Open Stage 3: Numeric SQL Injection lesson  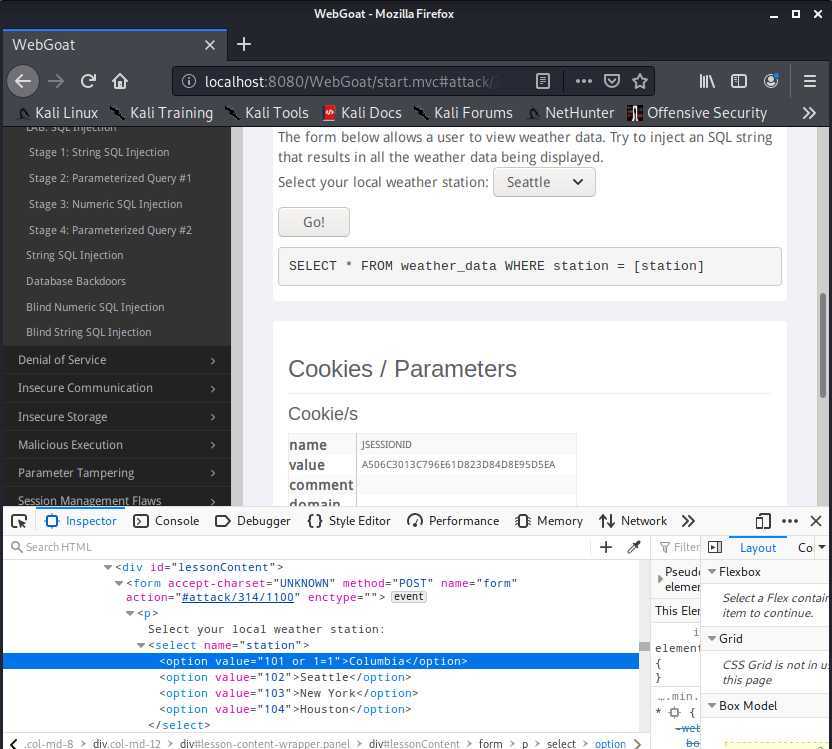[105, 204]
